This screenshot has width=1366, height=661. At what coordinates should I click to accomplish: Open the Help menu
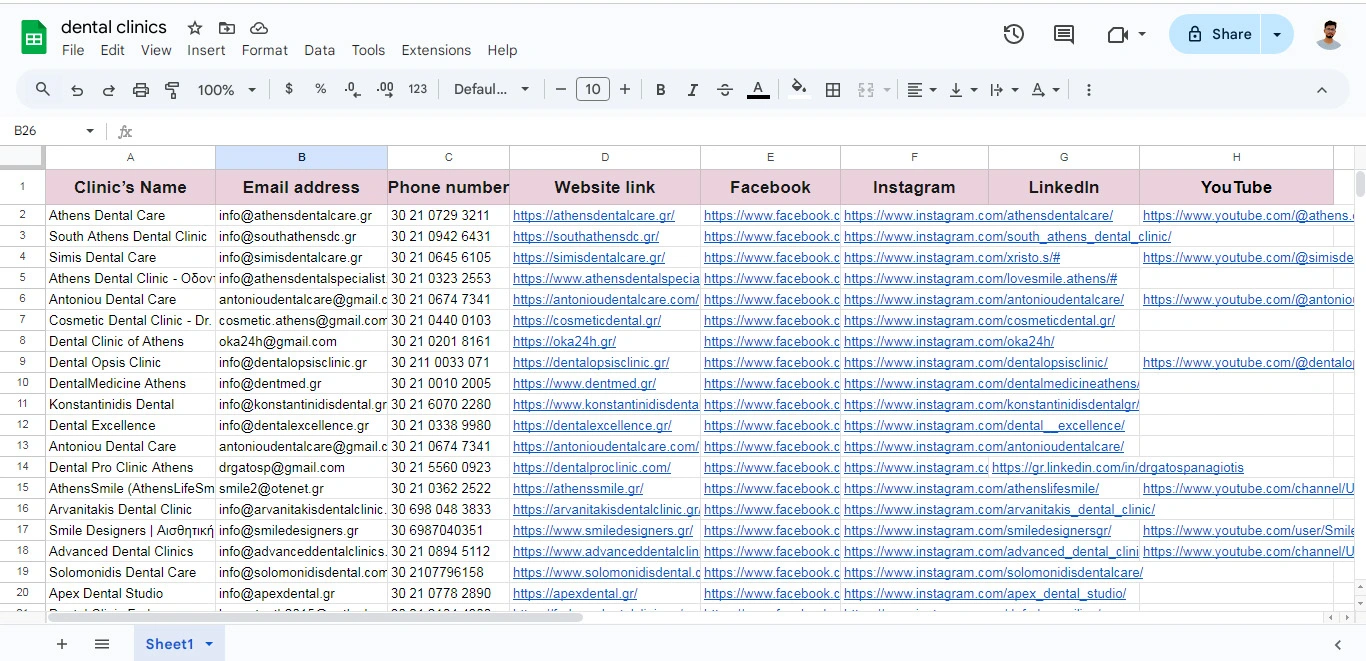coord(502,50)
